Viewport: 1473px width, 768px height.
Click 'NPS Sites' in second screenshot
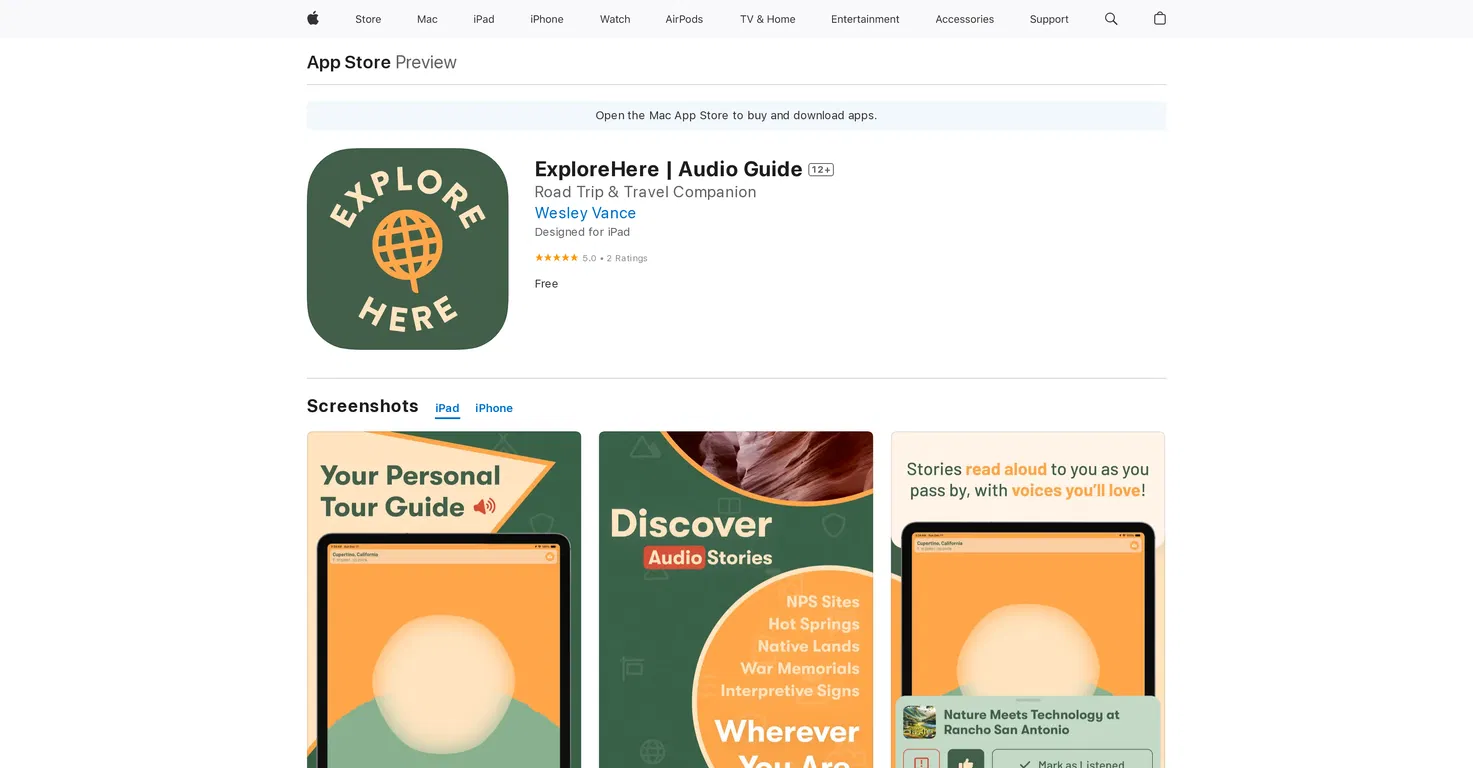[x=822, y=601]
